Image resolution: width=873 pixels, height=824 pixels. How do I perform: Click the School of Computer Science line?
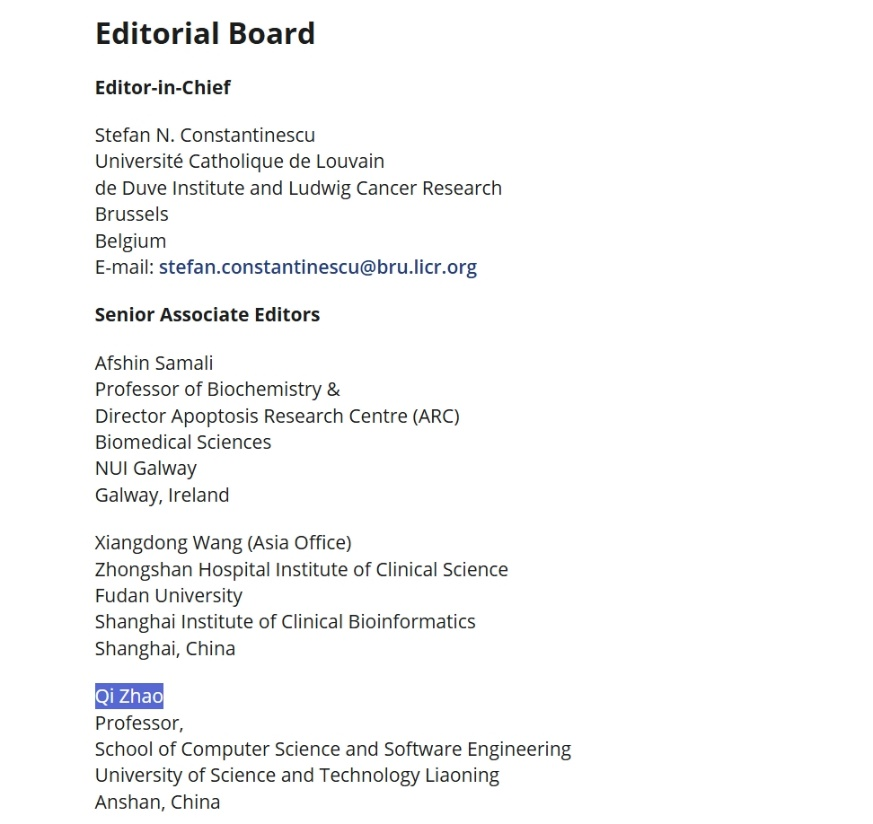click(333, 749)
